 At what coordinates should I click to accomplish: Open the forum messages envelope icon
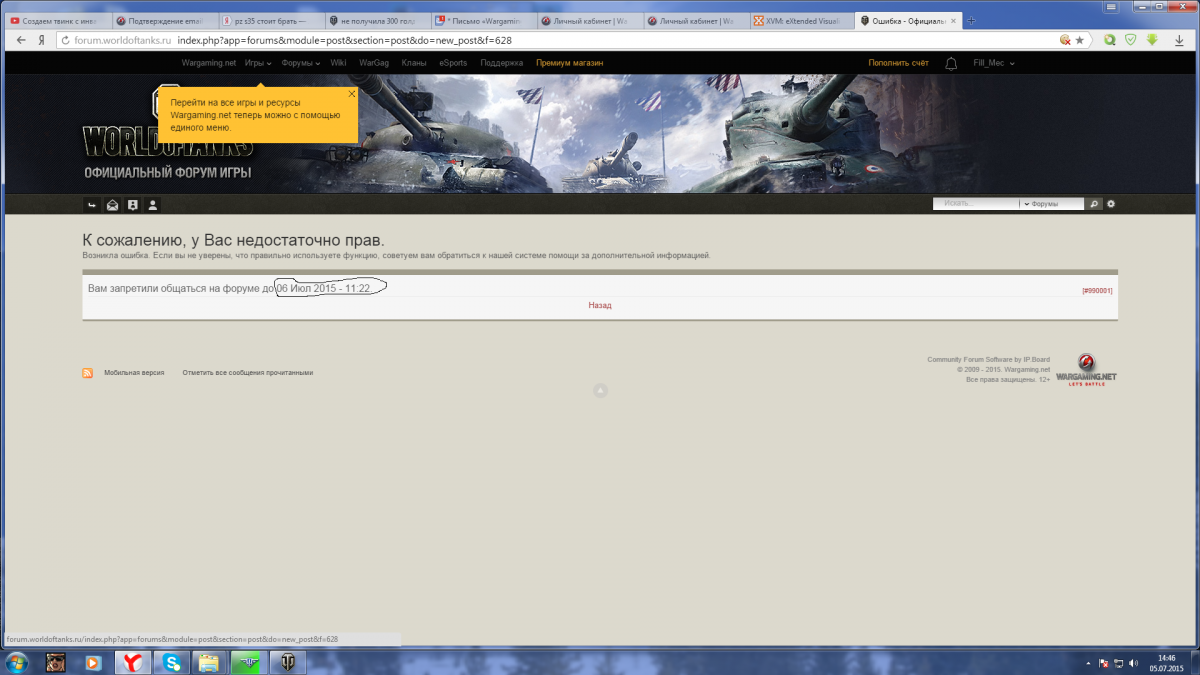click(x=113, y=205)
